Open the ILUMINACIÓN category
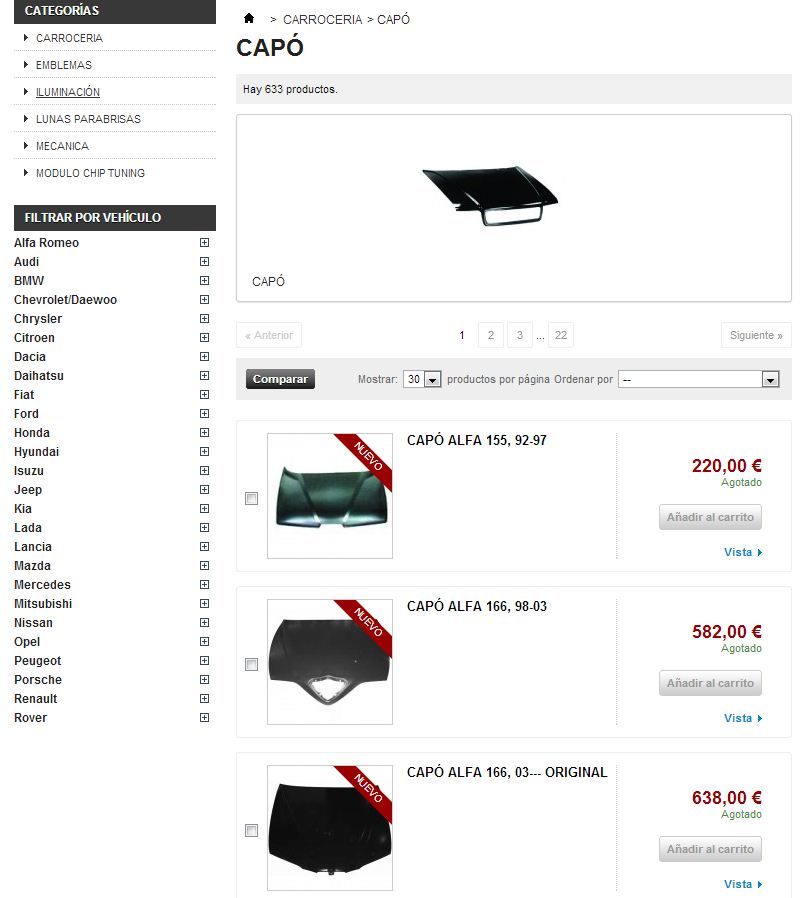Screen dimensions: 808x898 coord(68,92)
